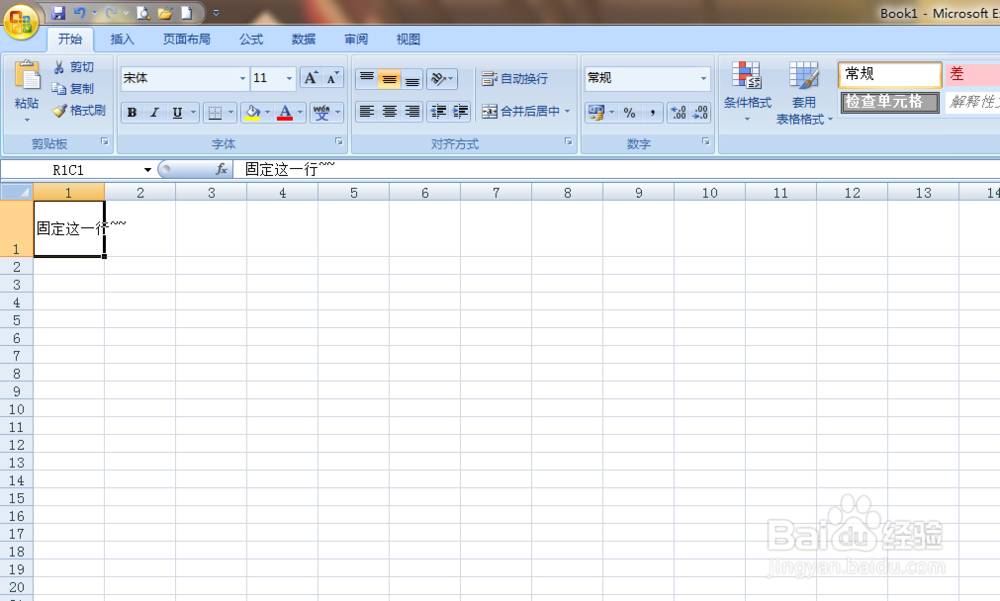
Task: Create new blank workbook icon
Action: coord(187,13)
